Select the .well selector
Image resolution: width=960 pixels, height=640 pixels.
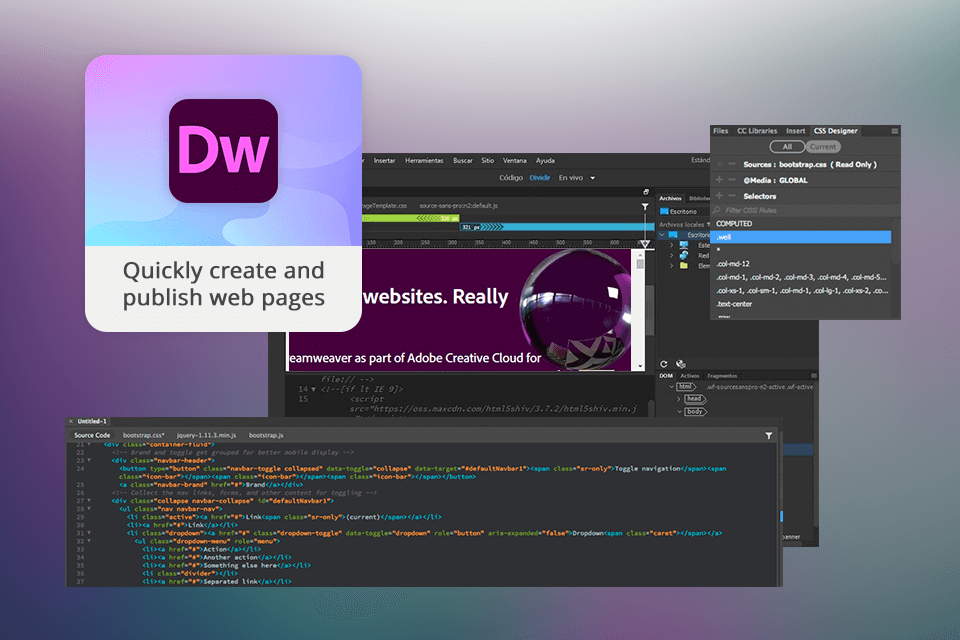[x=801, y=237]
